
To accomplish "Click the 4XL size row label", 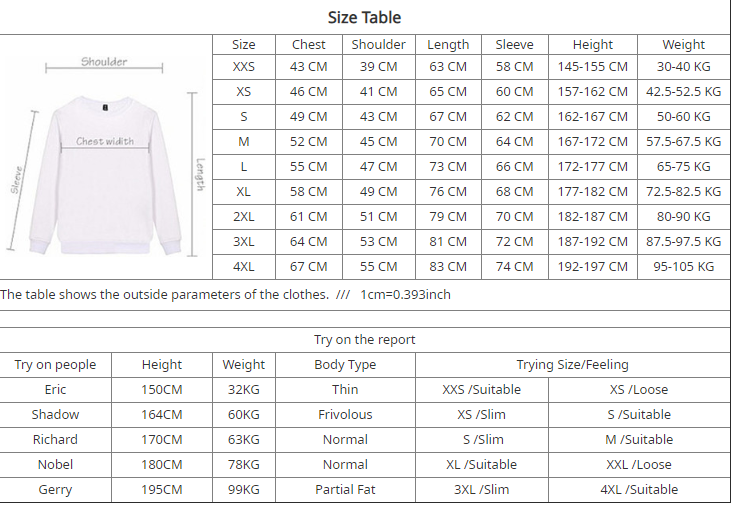I will tap(243, 266).
